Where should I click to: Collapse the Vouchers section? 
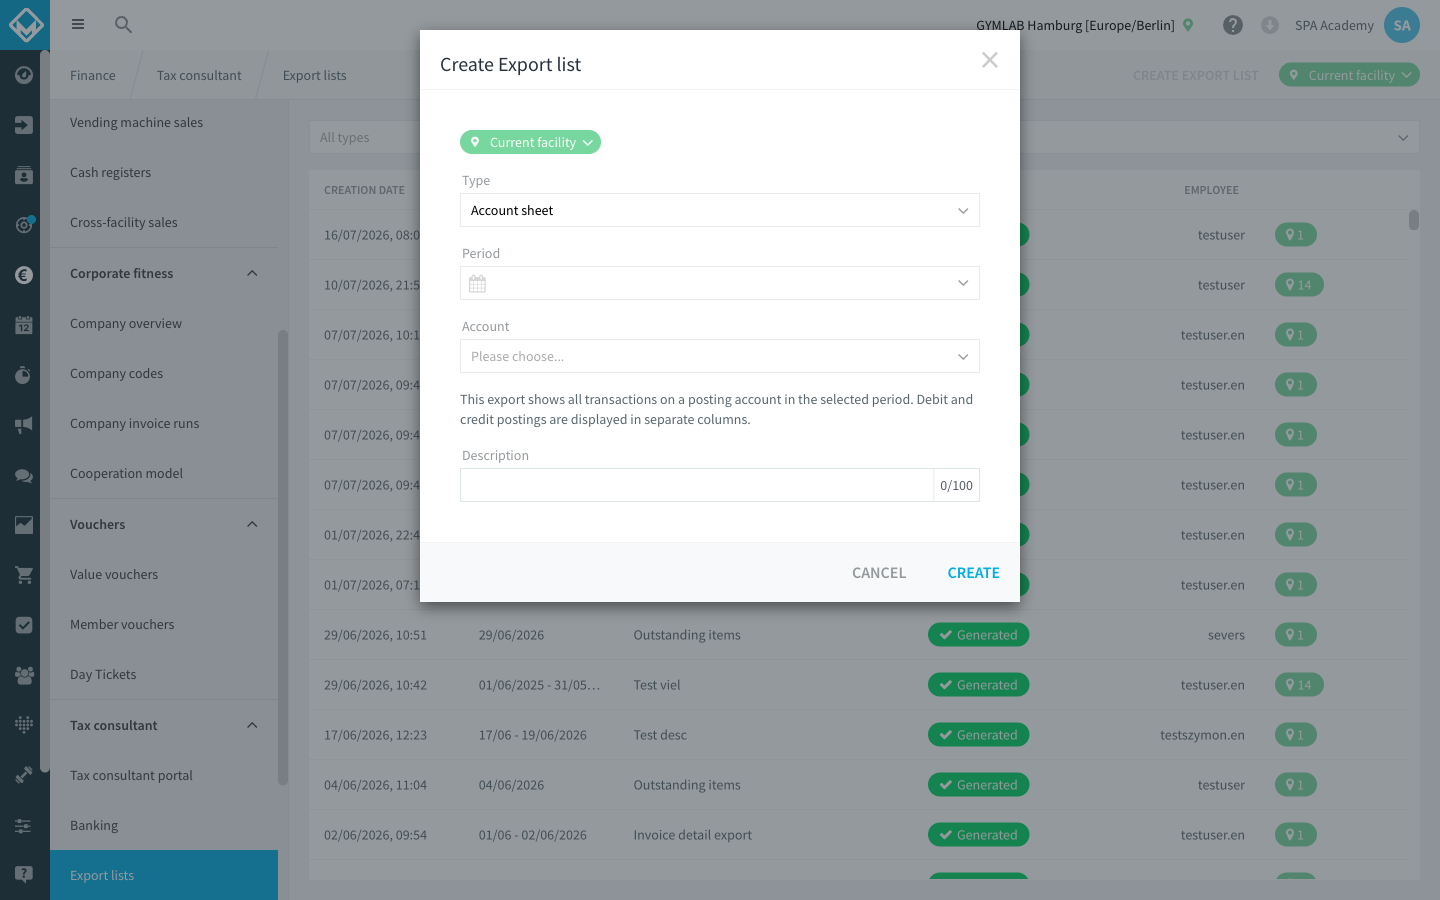tap(252, 524)
